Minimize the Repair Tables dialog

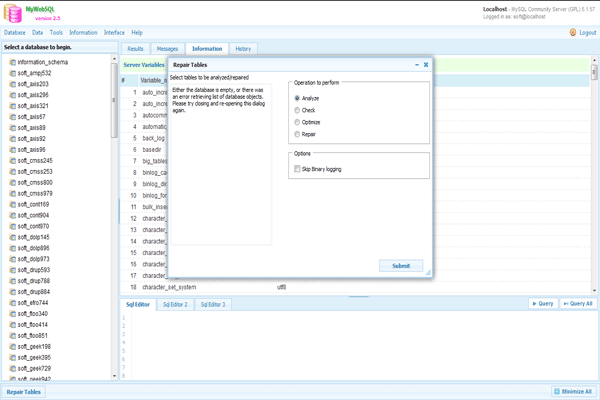coord(416,65)
